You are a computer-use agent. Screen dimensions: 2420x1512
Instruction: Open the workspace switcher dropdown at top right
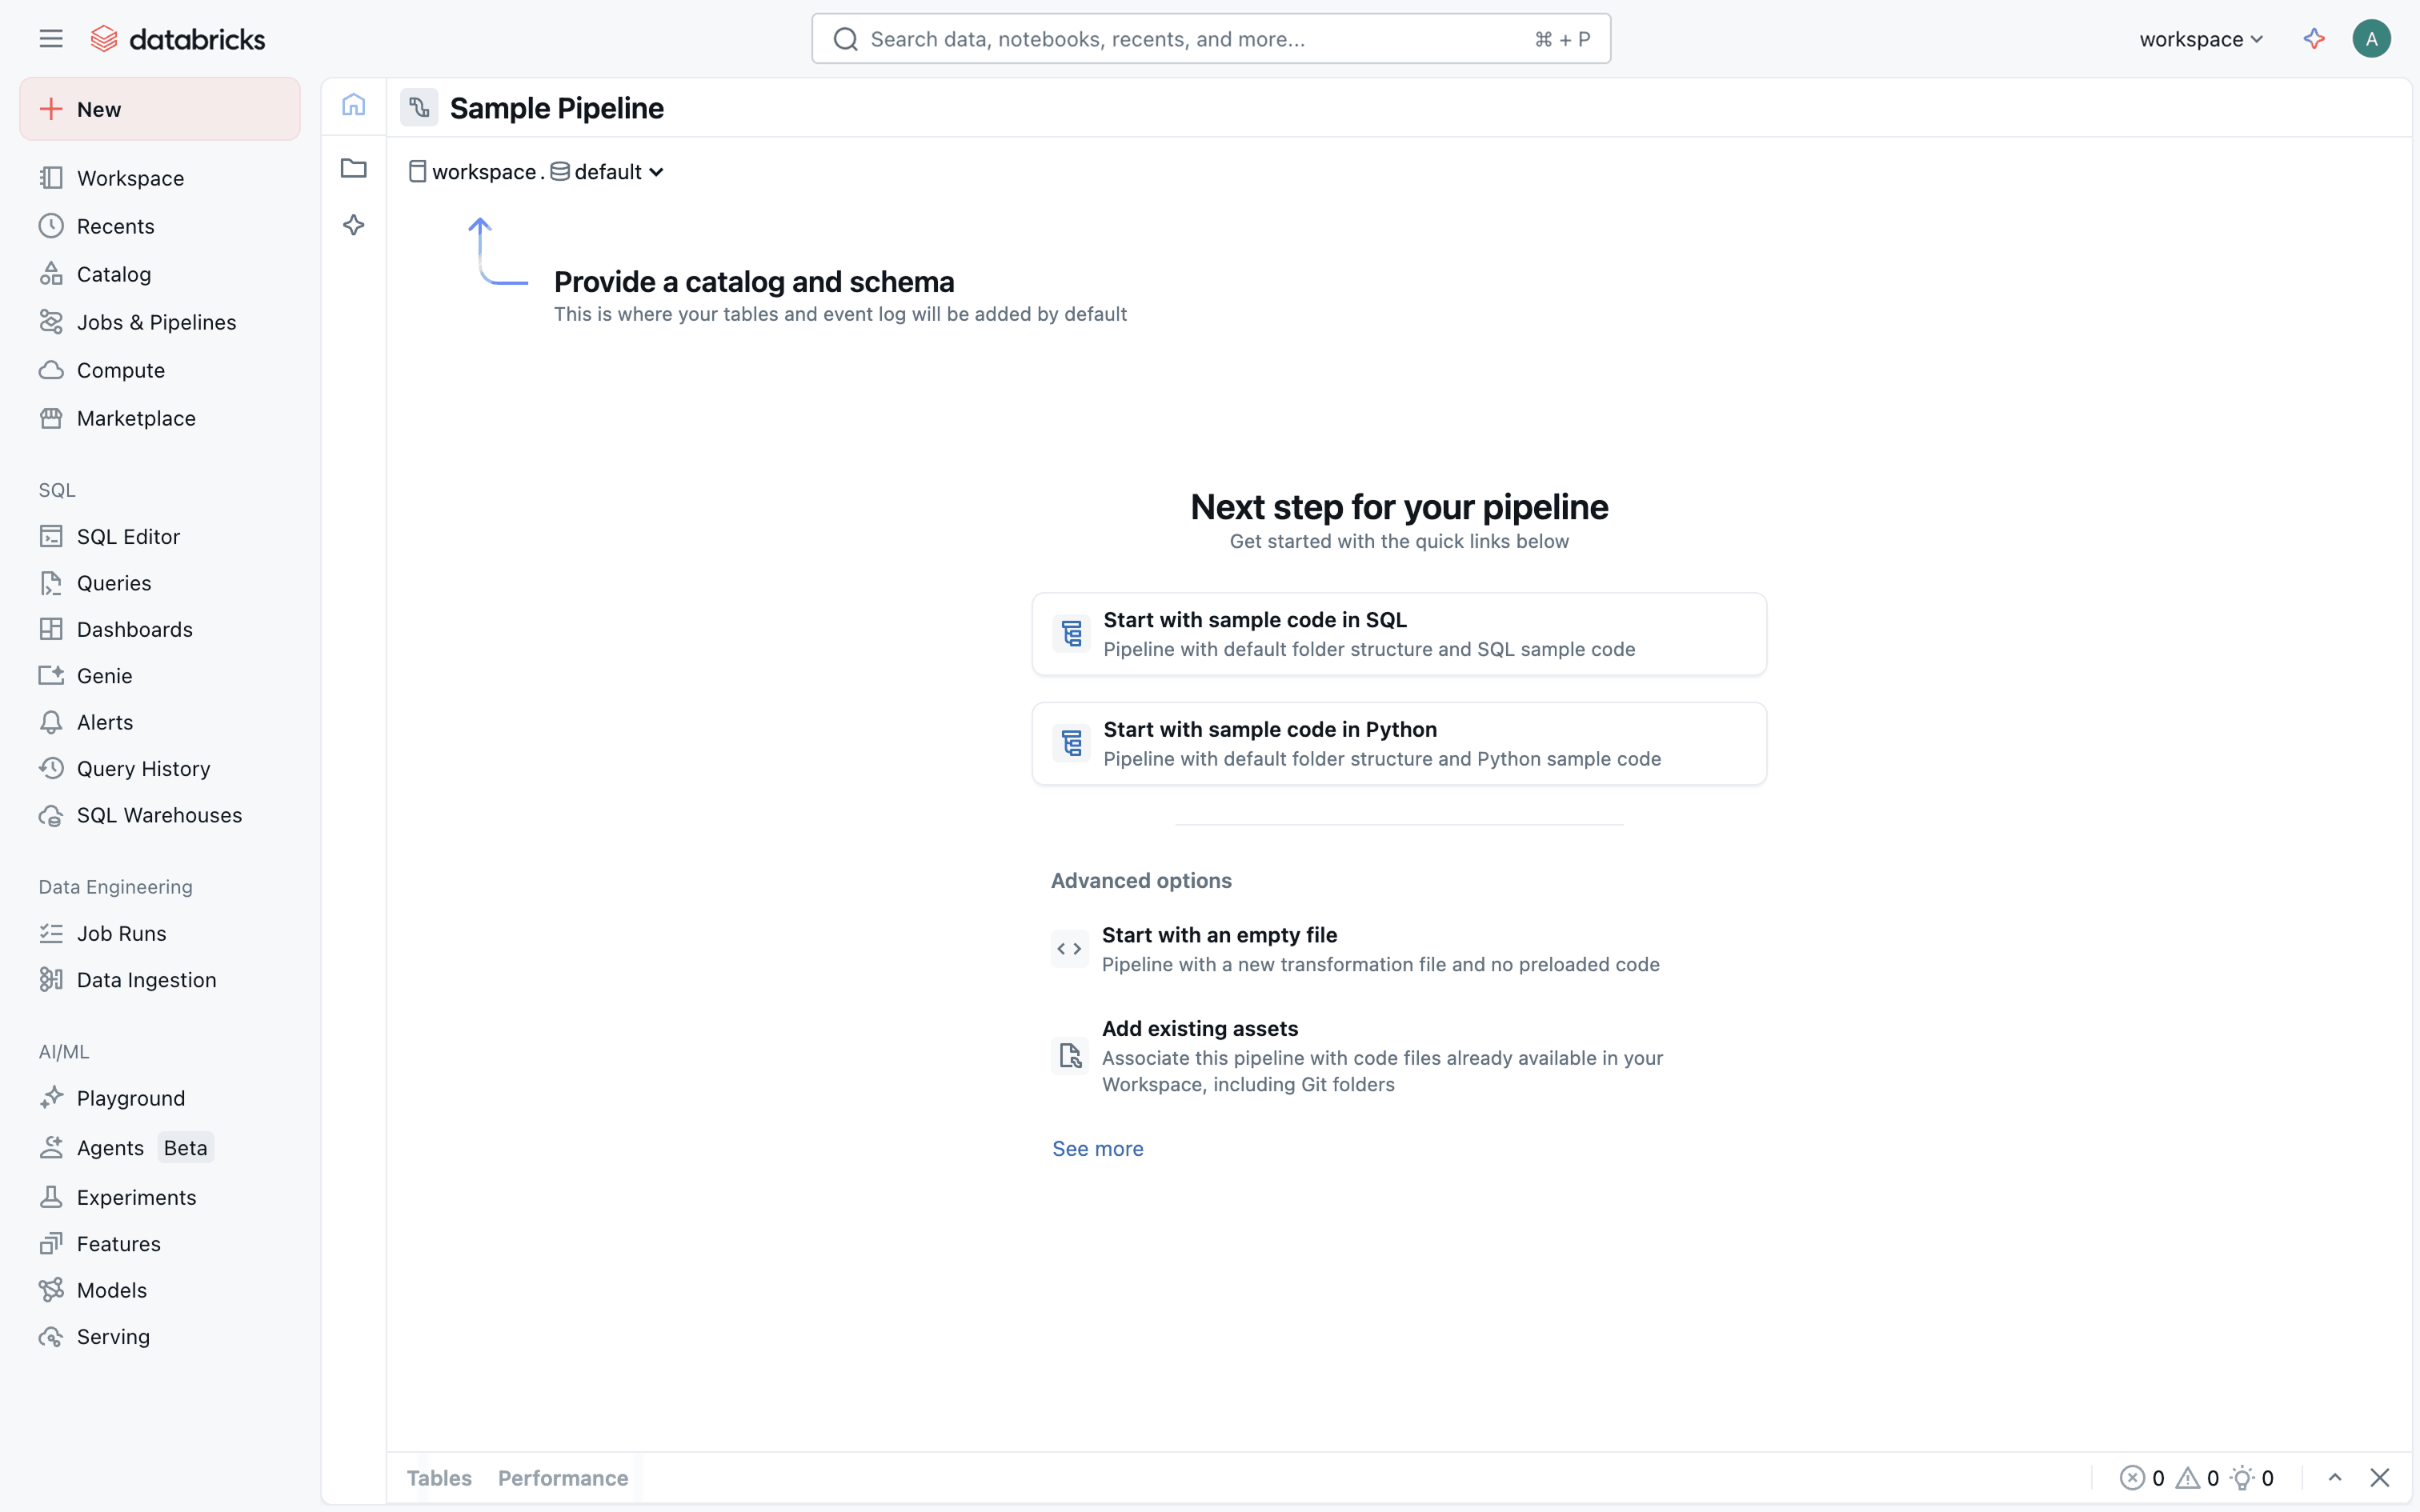pos(2200,39)
